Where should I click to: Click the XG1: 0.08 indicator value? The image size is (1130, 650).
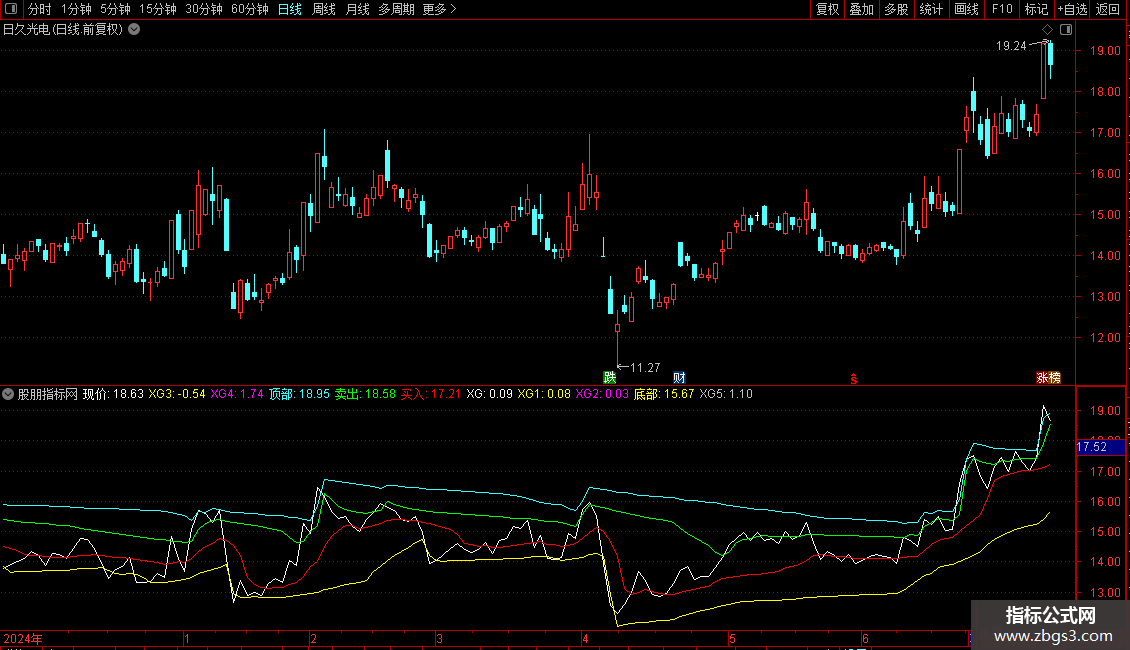click(544, 394)
